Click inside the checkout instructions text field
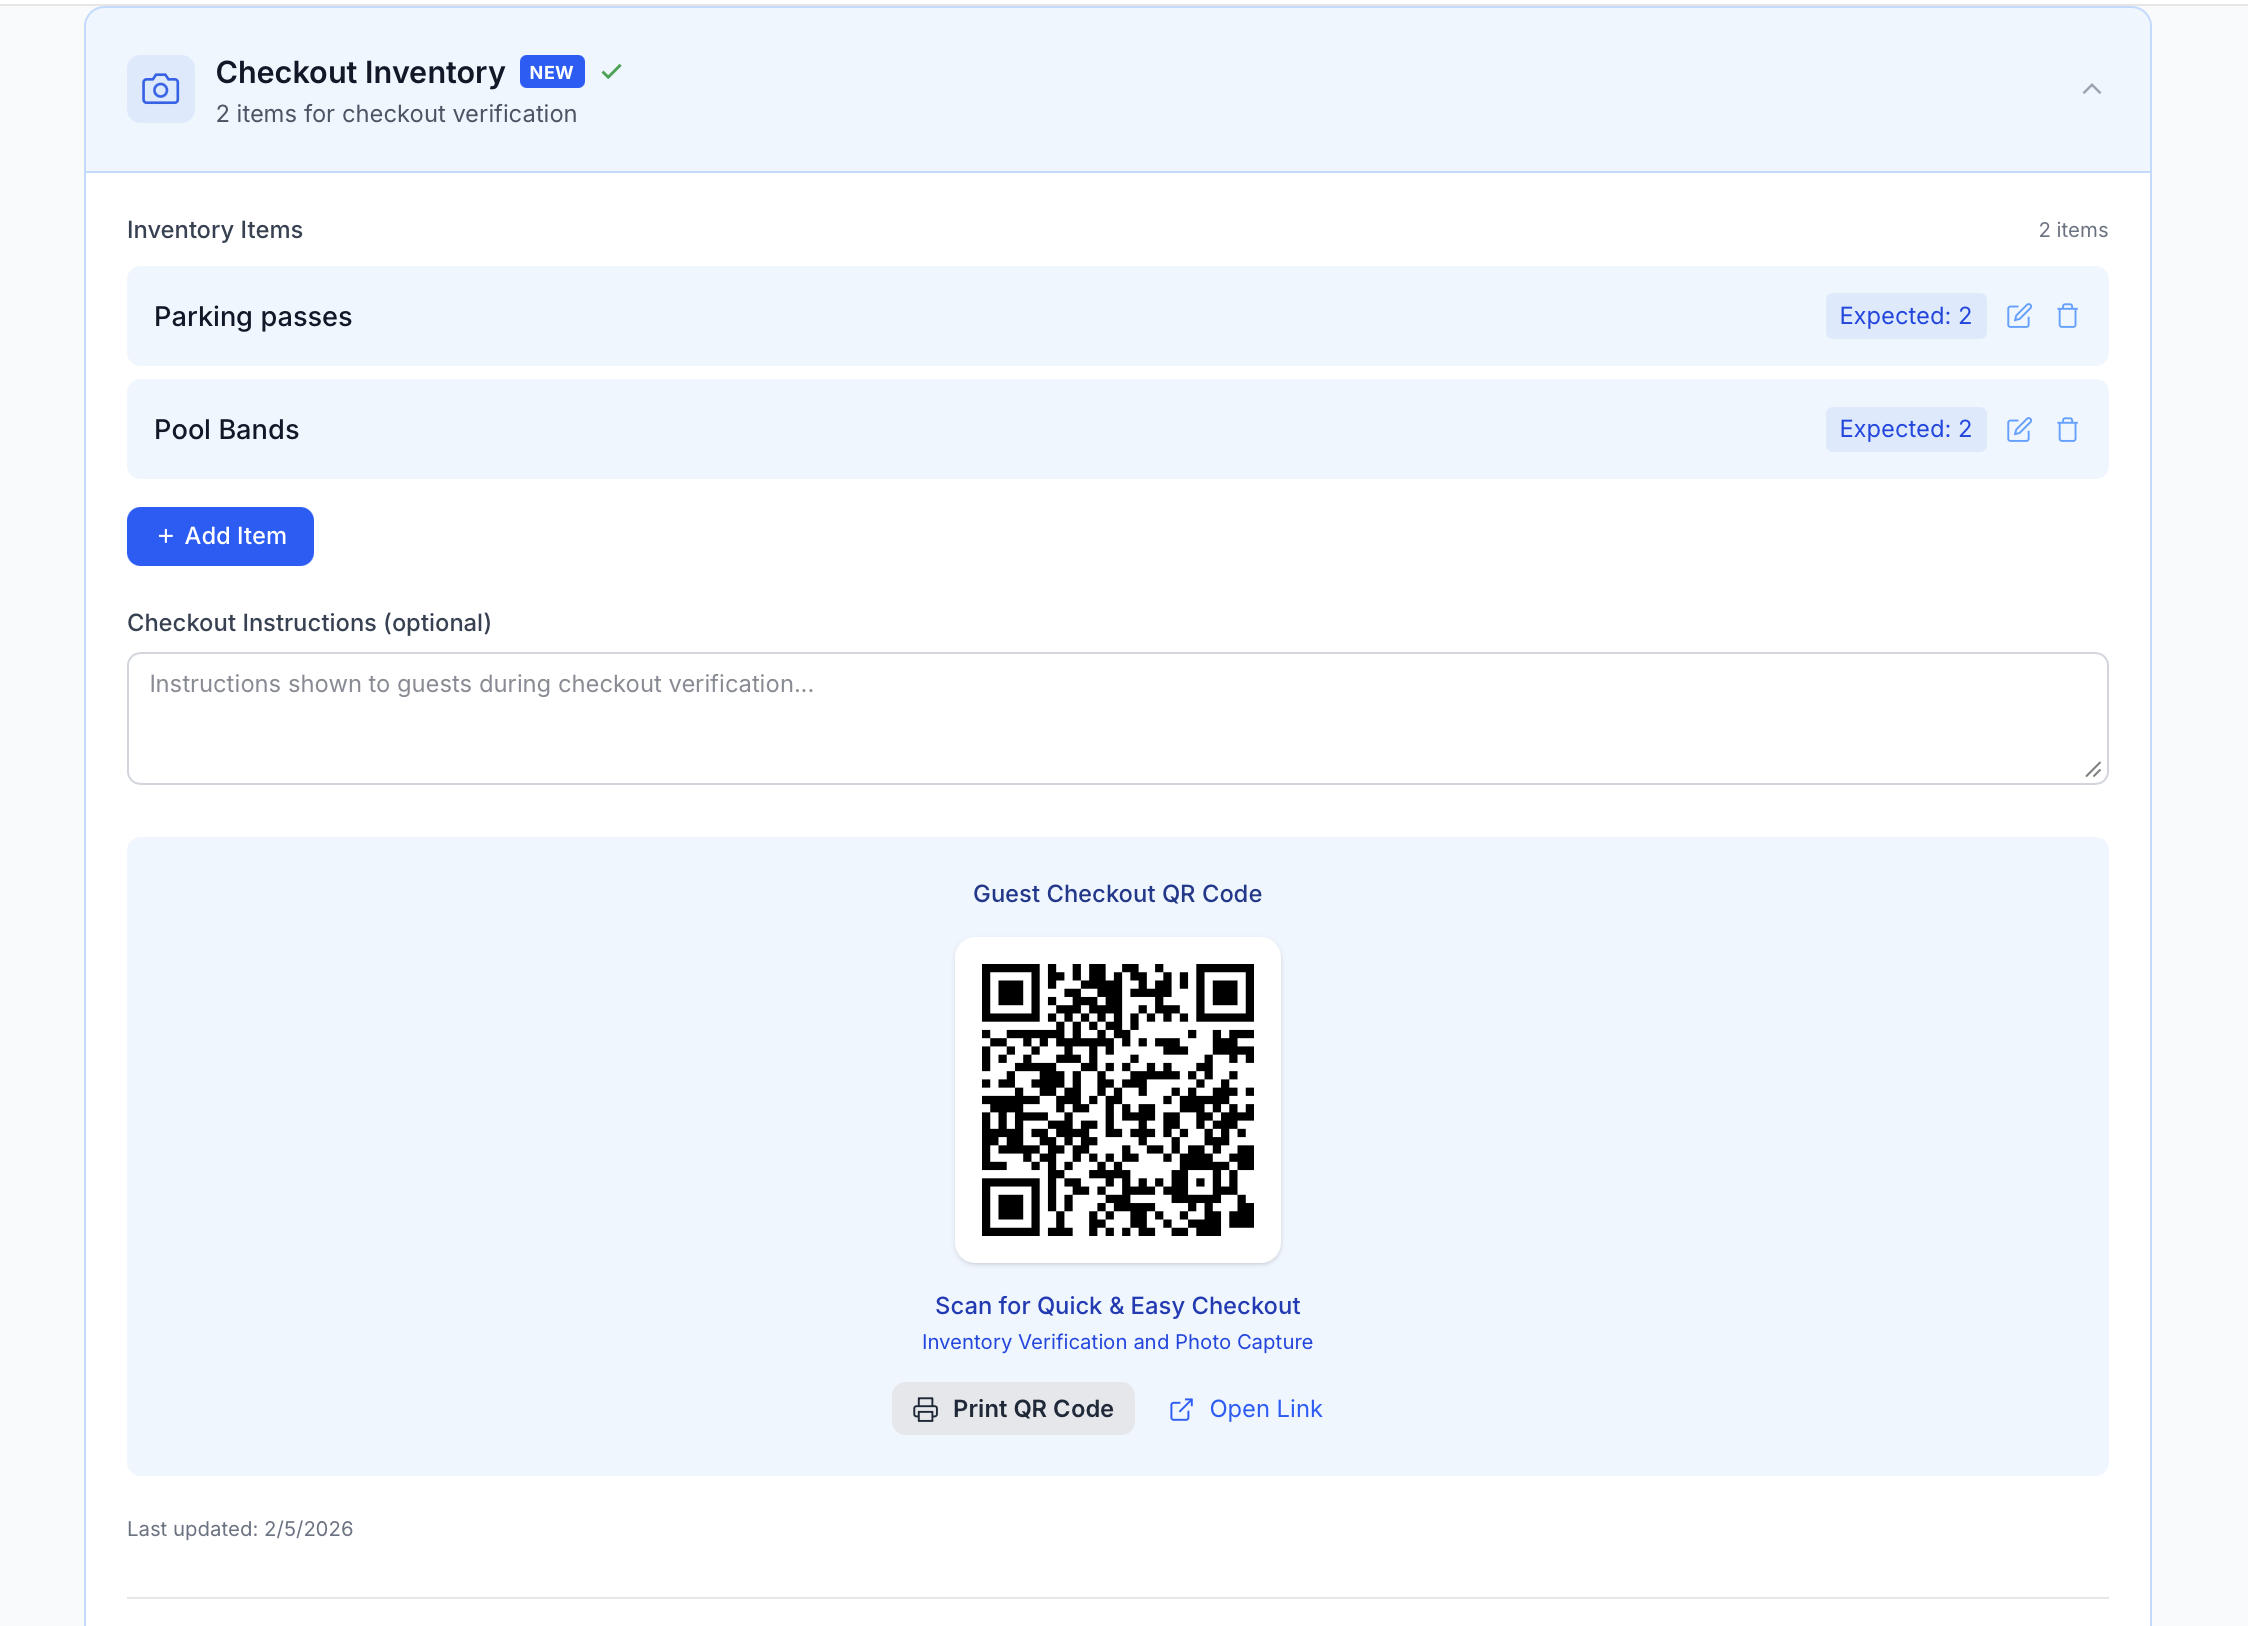 click(x=1117, y=718)
